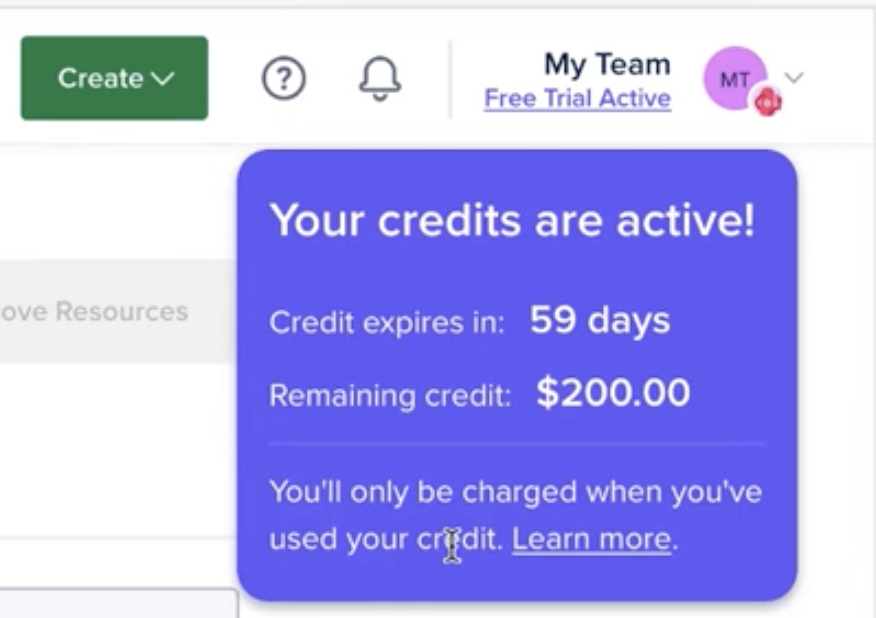Screen dimensions: 876x618
Task: Open the Free Trial Active link
Action: 578,99
